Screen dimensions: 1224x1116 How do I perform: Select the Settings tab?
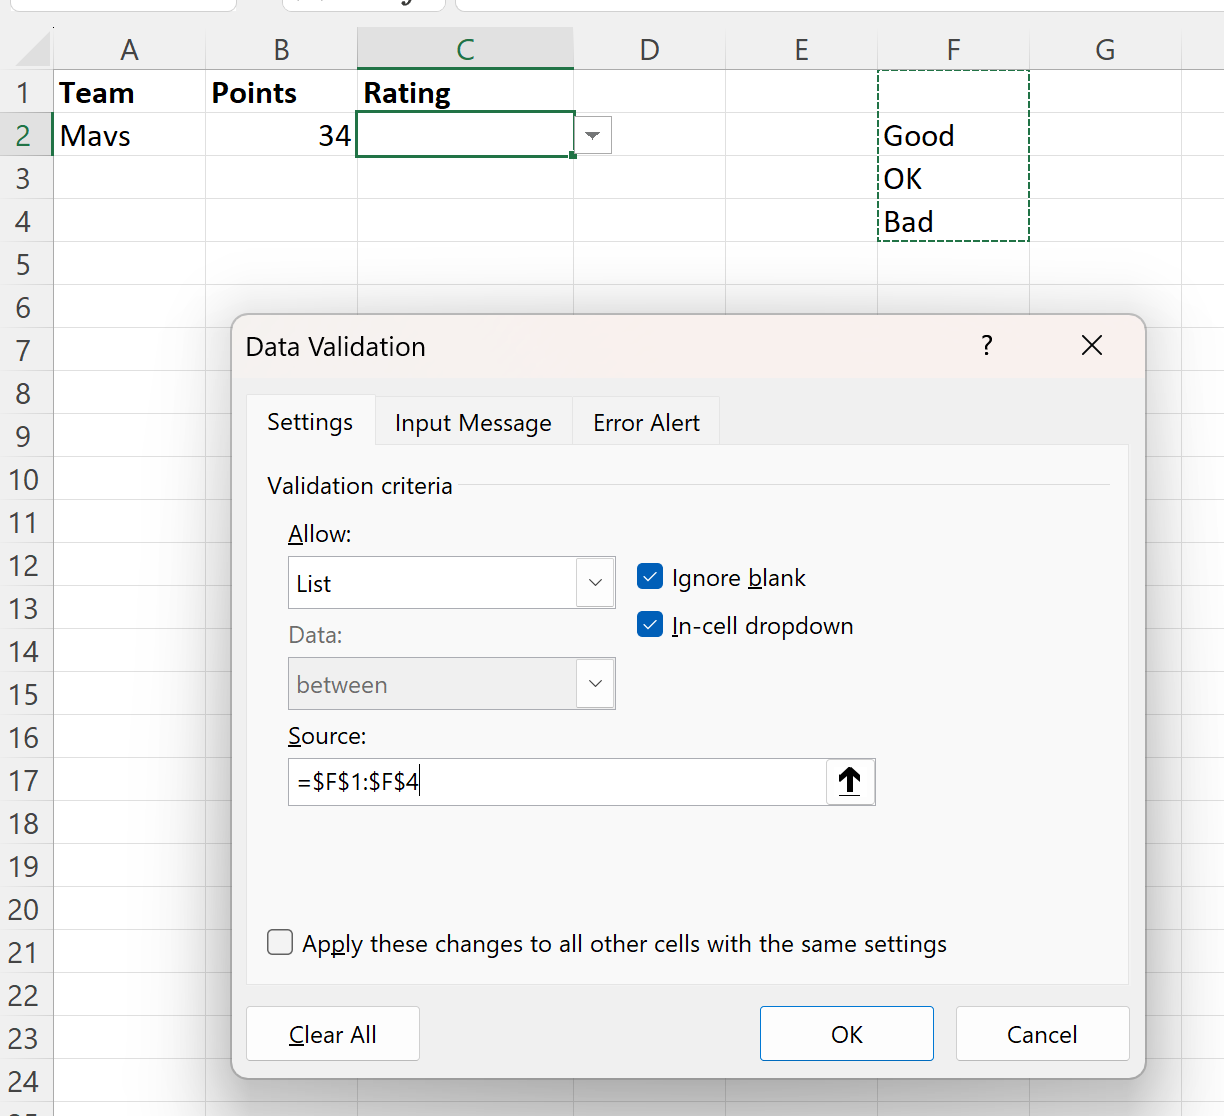coord(310,421)
